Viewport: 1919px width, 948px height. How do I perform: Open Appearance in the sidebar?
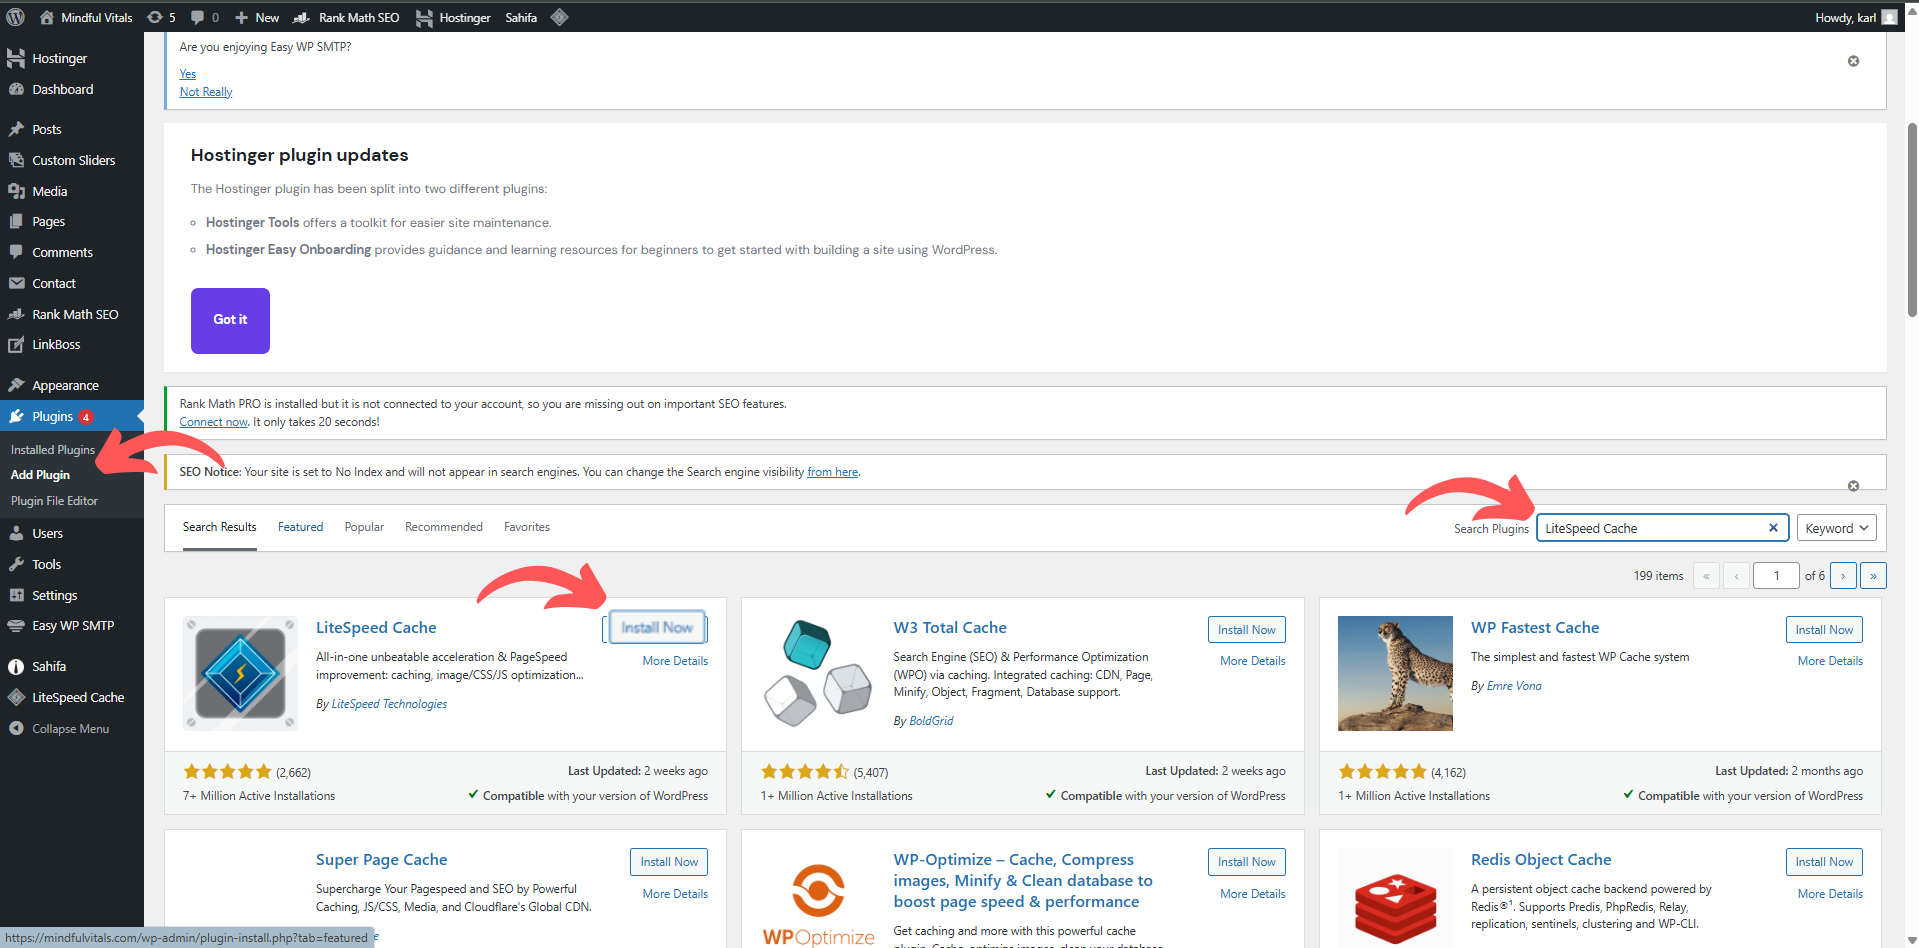coord(72,385)
